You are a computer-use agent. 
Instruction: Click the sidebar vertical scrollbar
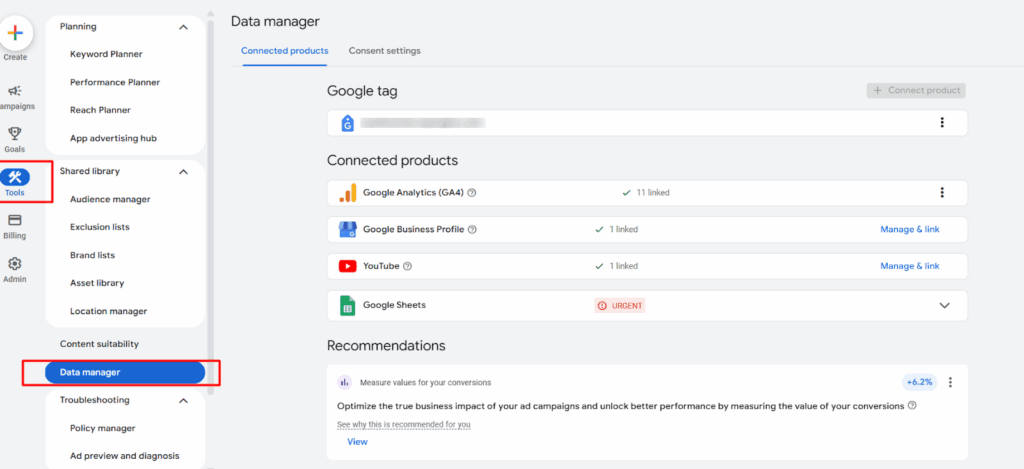[210, 206]
